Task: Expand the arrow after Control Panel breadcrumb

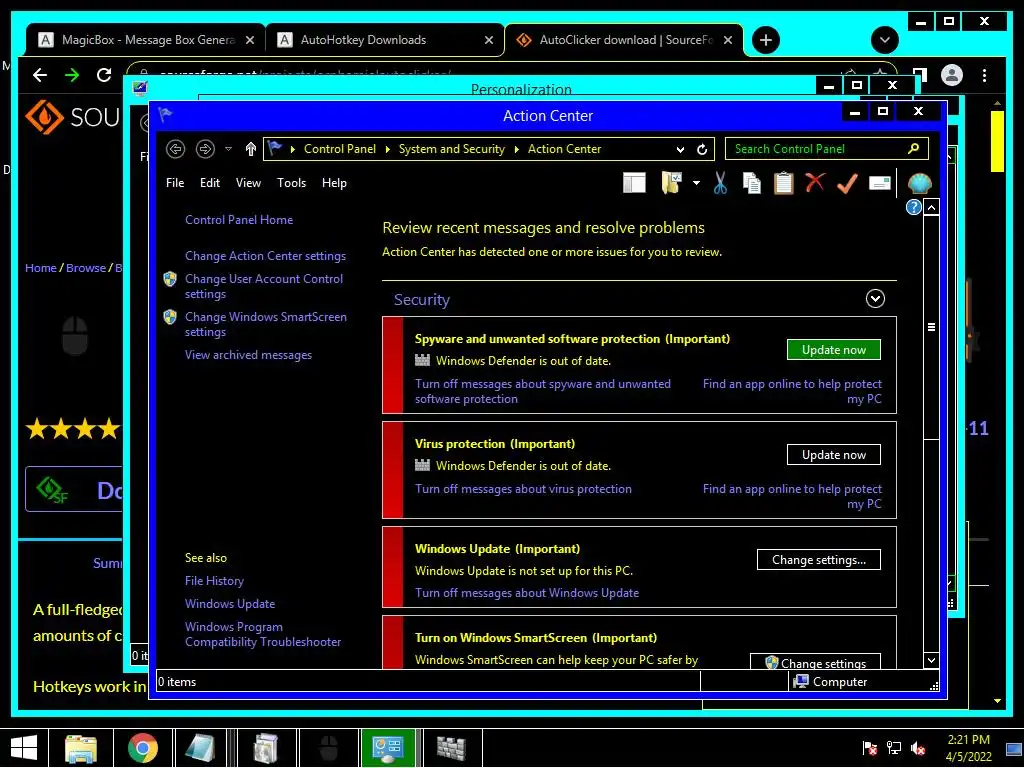Action: 387,150
